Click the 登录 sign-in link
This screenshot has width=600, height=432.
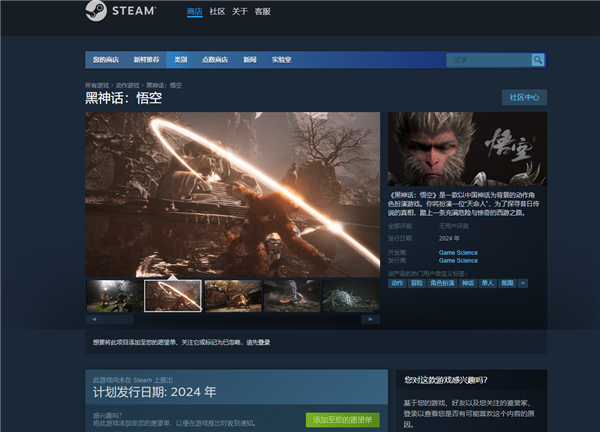pyautogui.click(x=264, y=342)
